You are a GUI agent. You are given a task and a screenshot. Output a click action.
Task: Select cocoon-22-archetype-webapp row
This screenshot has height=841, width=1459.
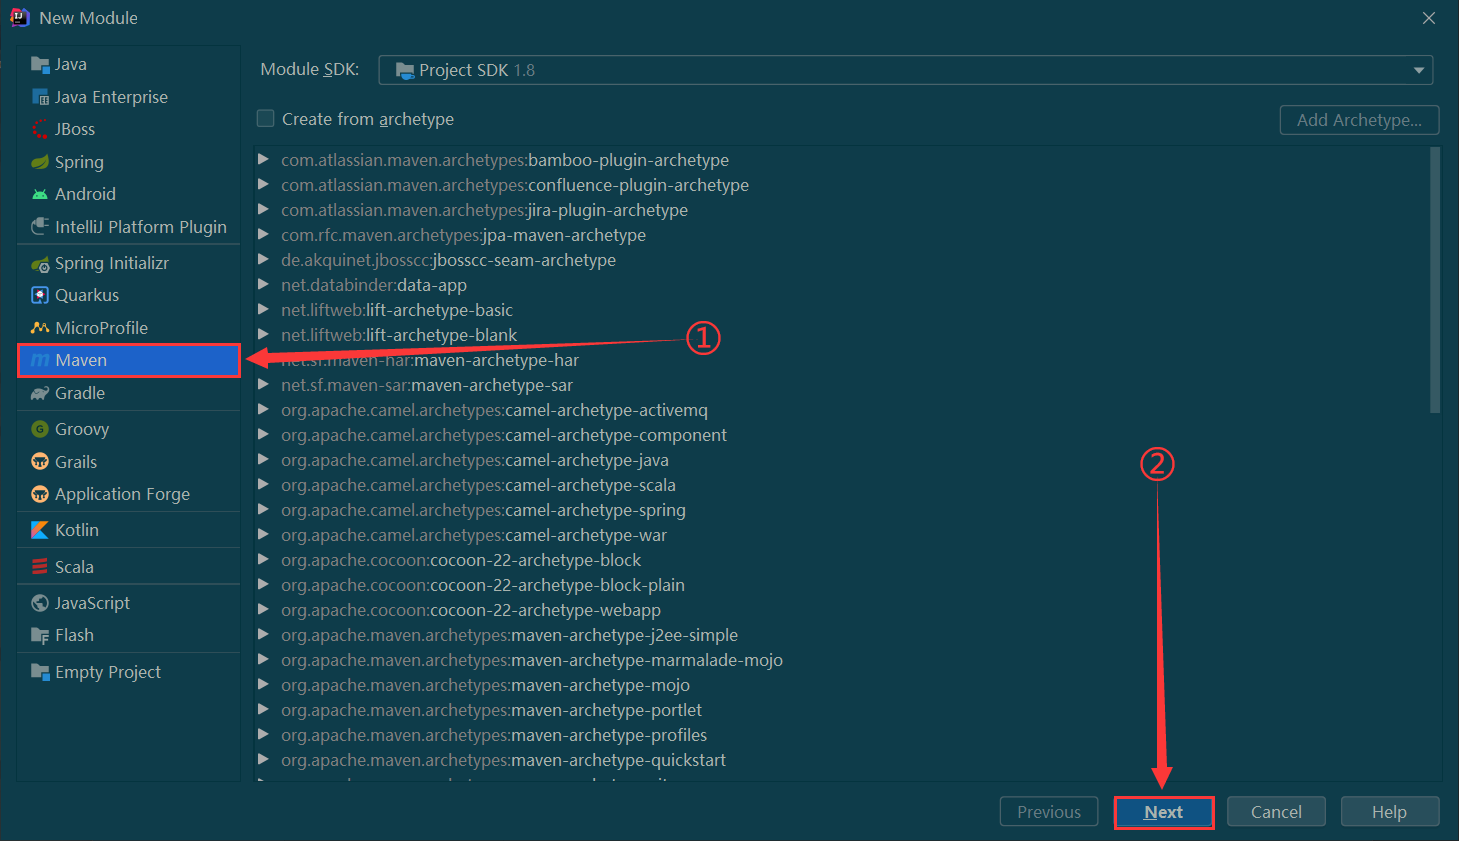(x=842, y=610)
